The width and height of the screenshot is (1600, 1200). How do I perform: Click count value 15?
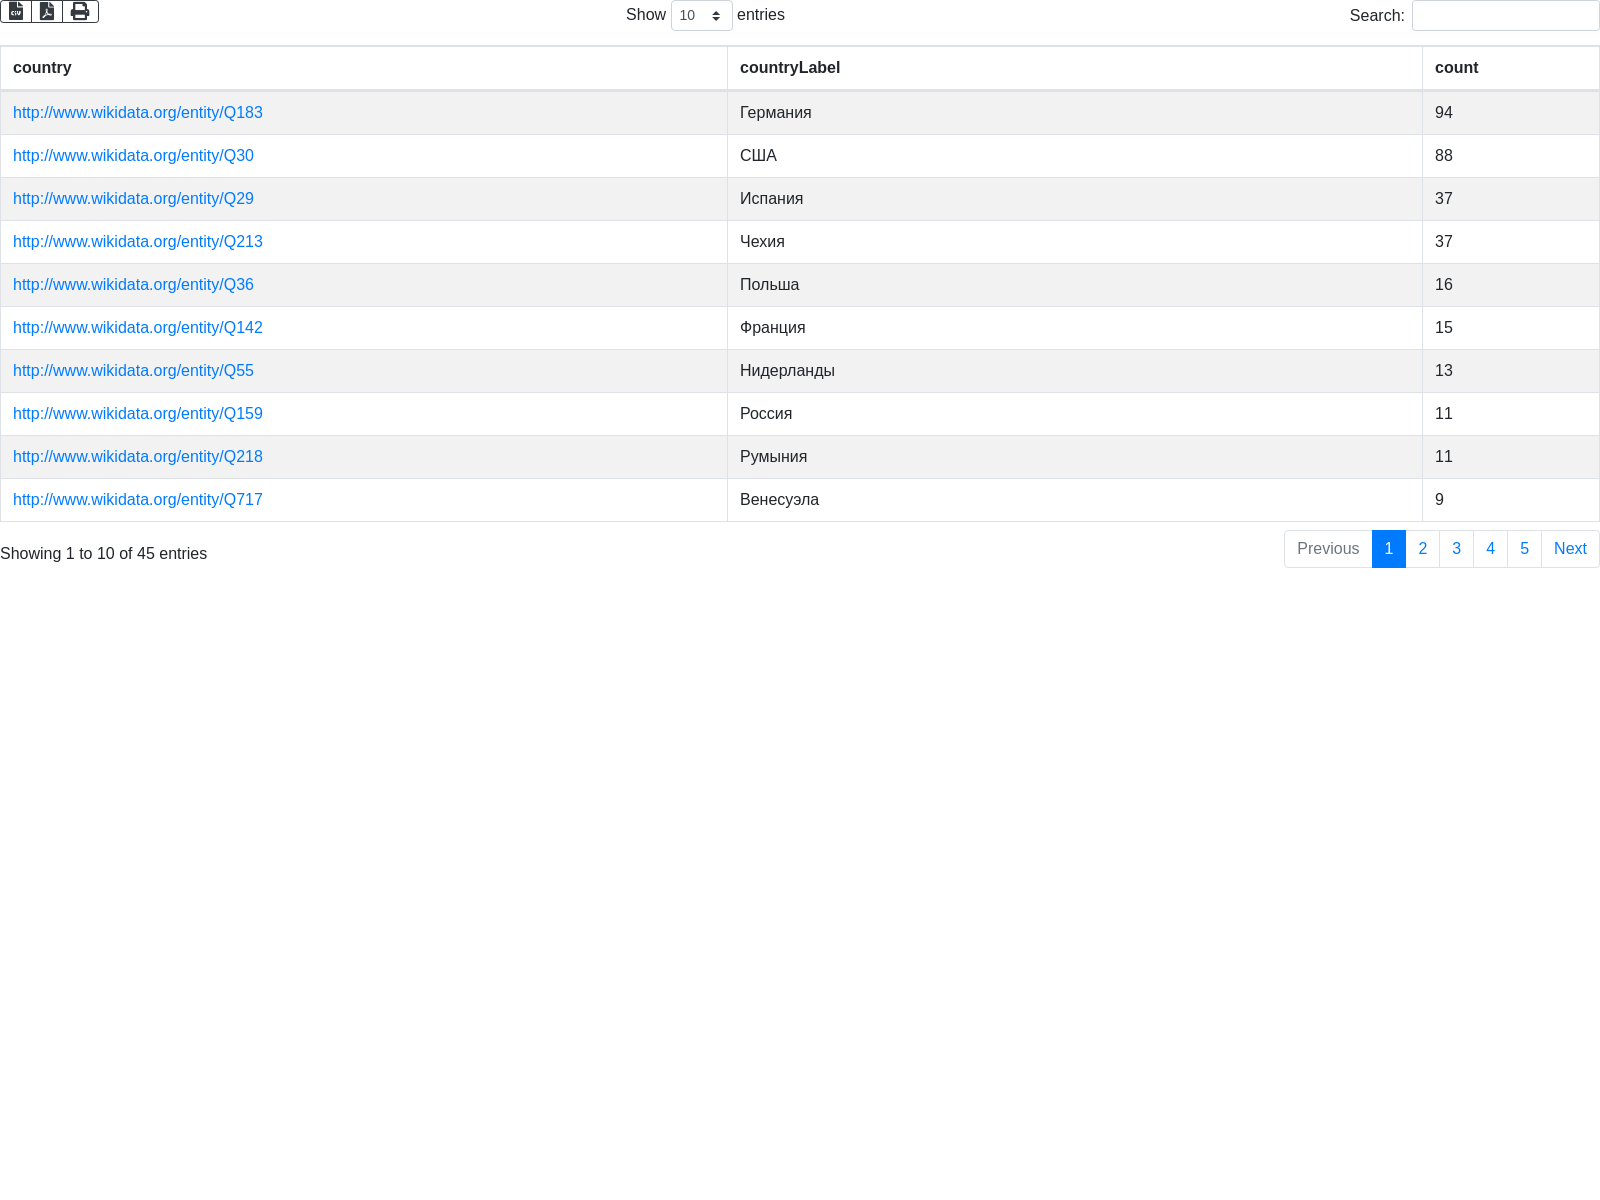pos(1444,328)
